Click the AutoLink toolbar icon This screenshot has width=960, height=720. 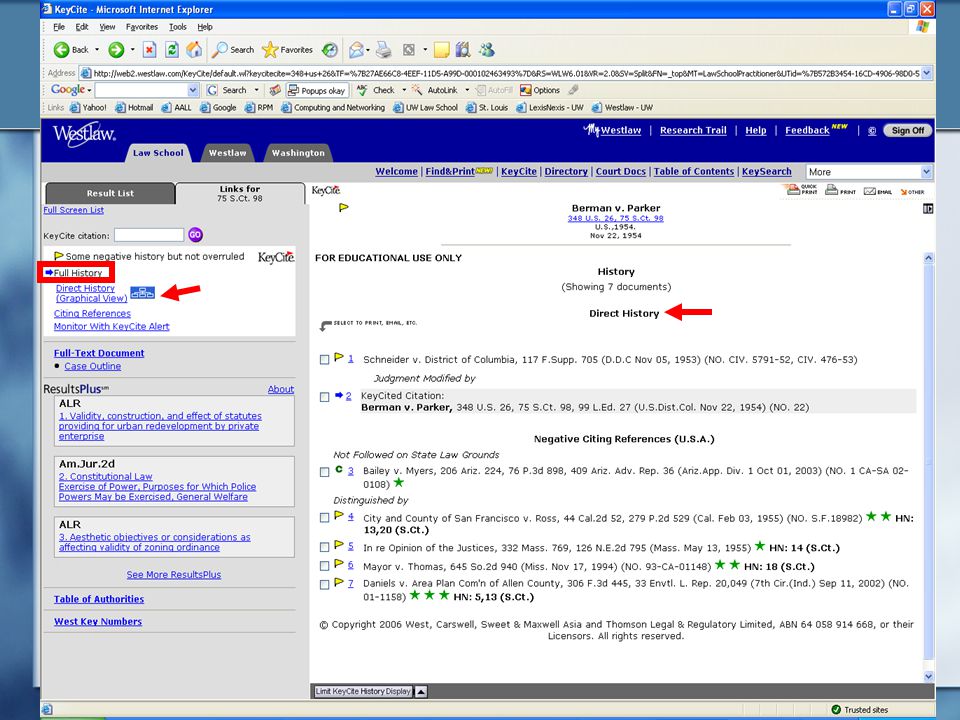coord(435,91)
